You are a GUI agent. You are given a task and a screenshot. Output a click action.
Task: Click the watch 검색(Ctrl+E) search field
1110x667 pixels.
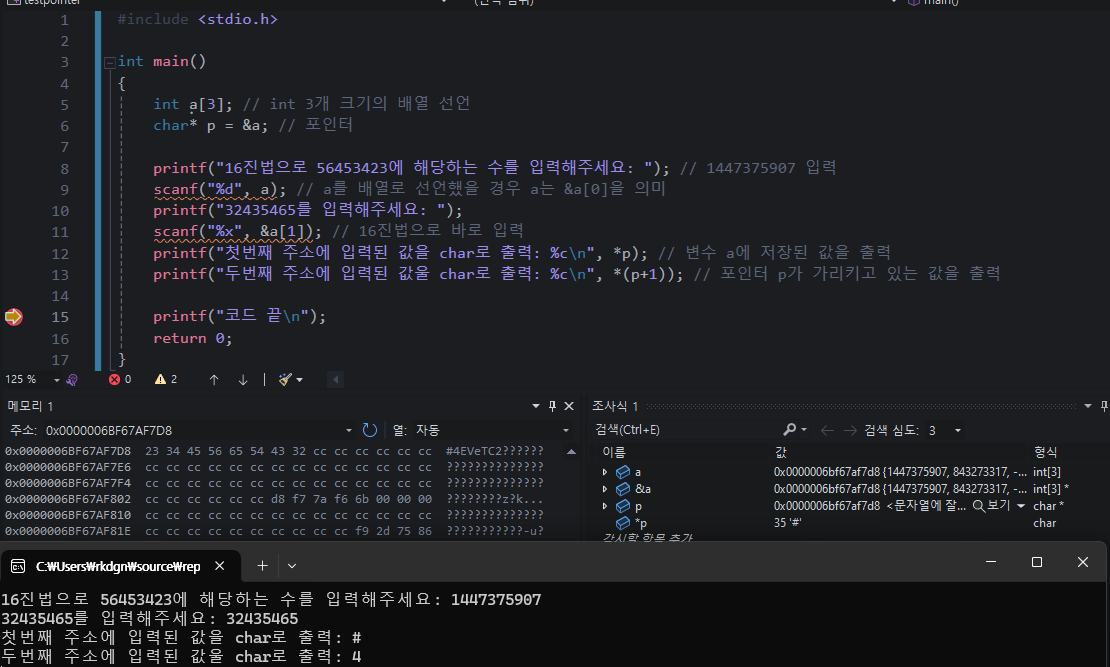(x=685, y=430)
